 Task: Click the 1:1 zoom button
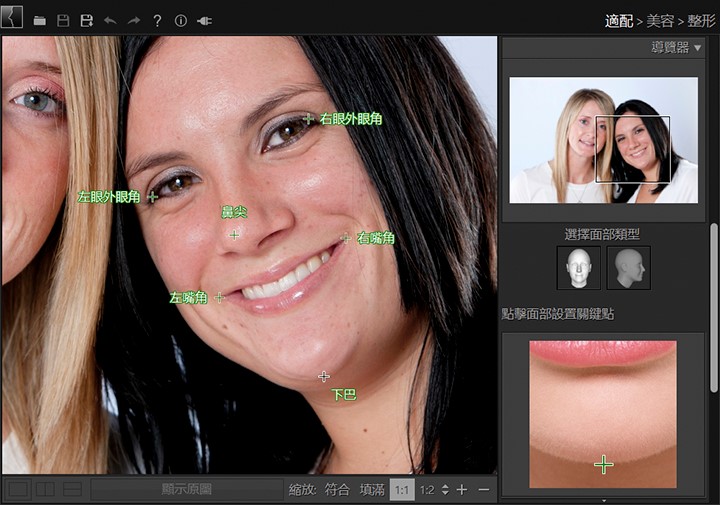[x=402, y=490]
